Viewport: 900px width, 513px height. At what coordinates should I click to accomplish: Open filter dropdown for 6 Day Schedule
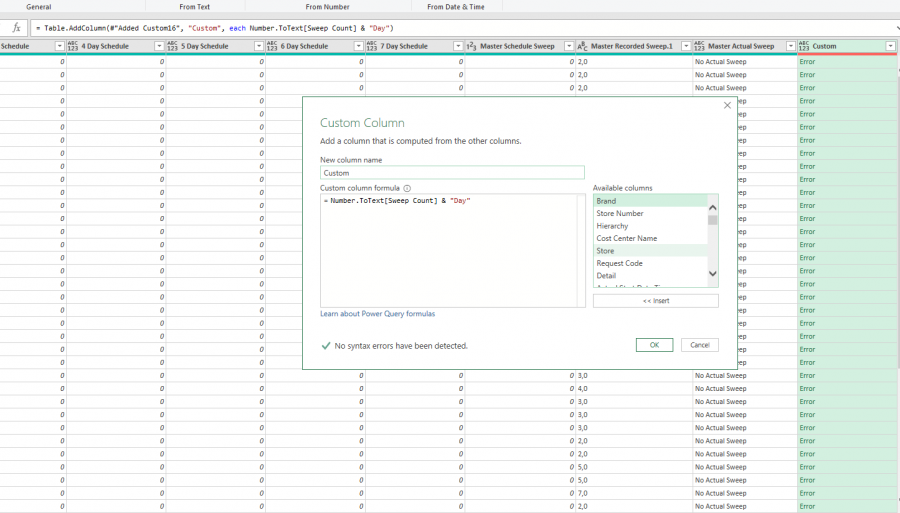(359, 46)
